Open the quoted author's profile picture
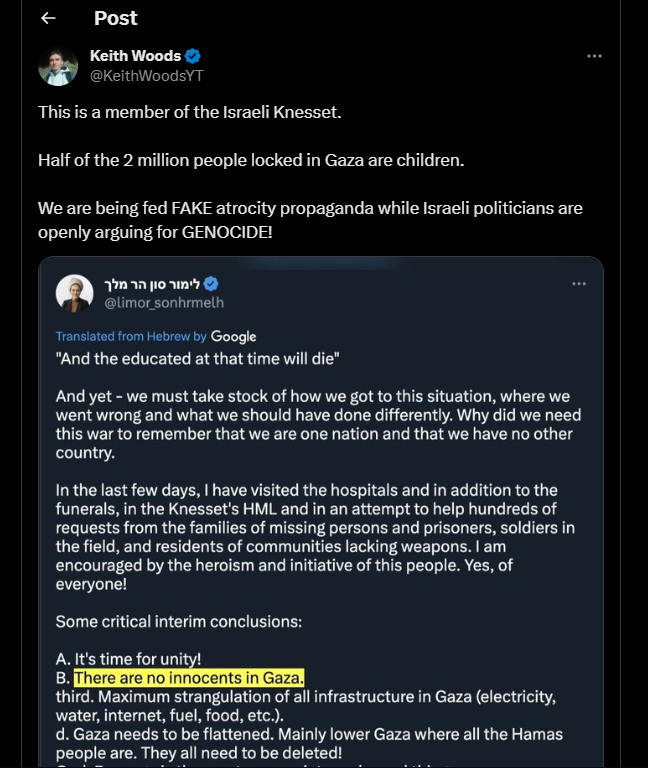The height and width of the screenshot is (768, 648). coord(74,293)
